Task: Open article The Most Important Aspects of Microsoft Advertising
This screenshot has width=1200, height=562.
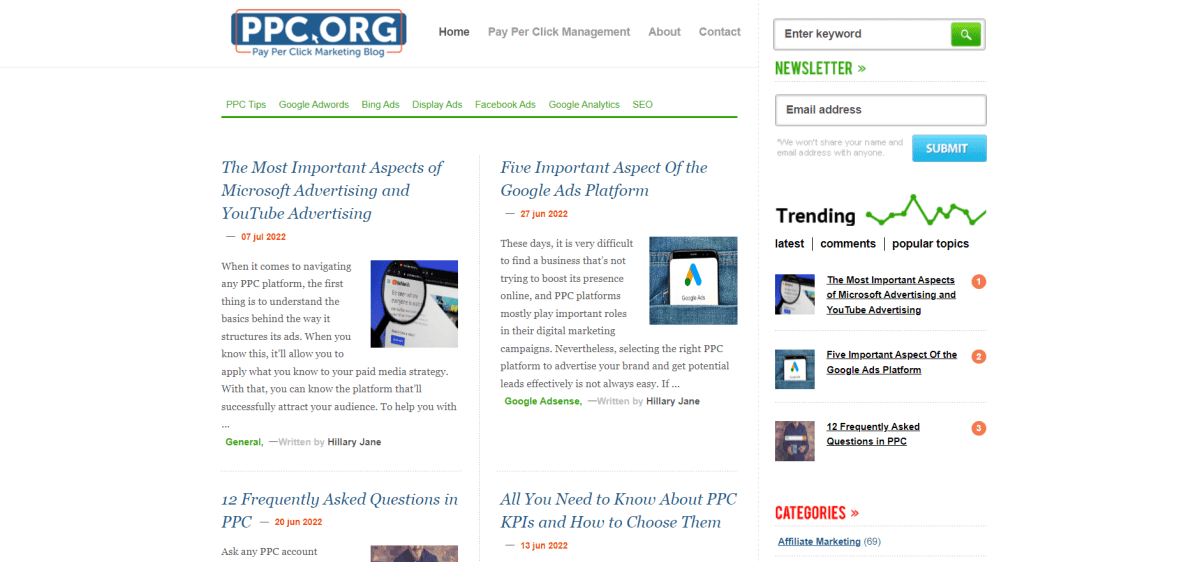Action: 332,190
